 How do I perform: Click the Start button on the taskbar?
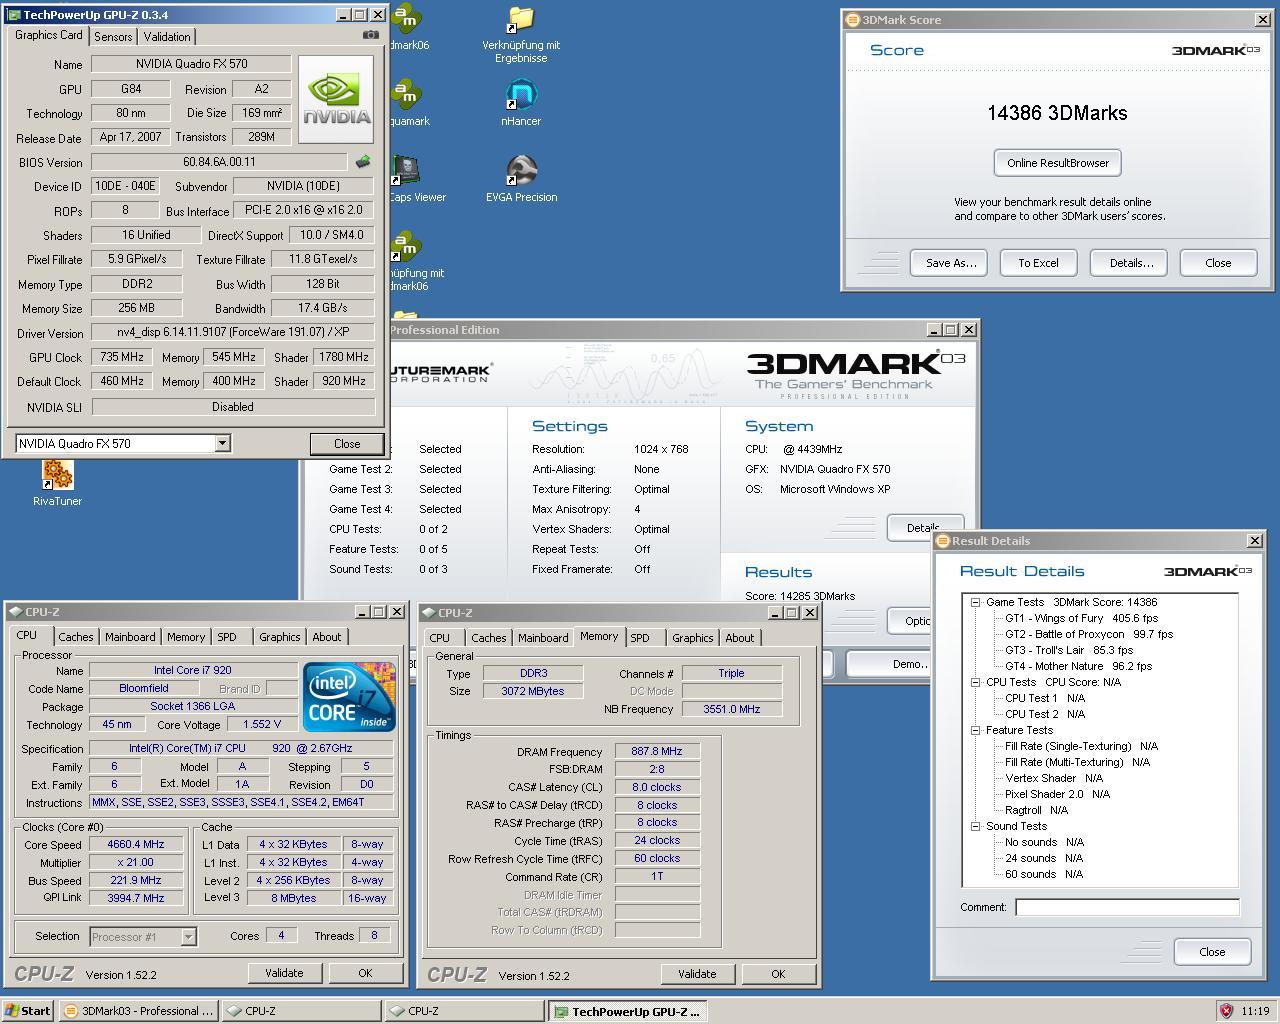click(27, 1011)
